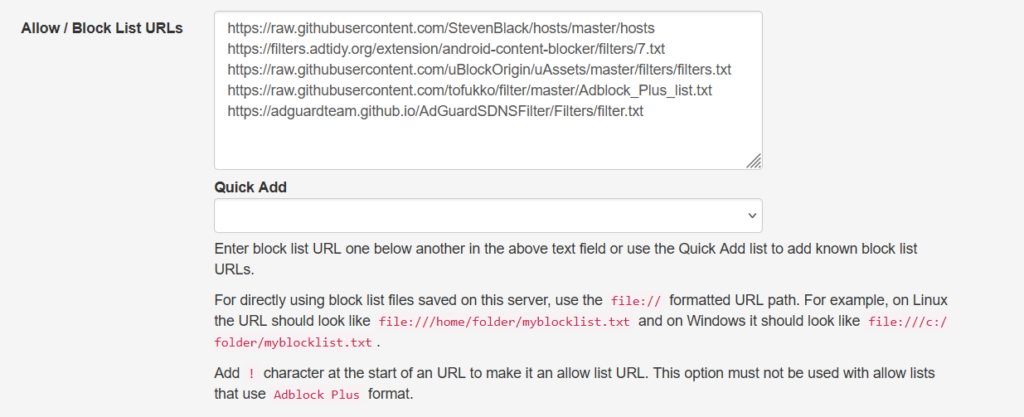
Task: Click the "This option must not be used" sentence
Action: click(800, 372)
